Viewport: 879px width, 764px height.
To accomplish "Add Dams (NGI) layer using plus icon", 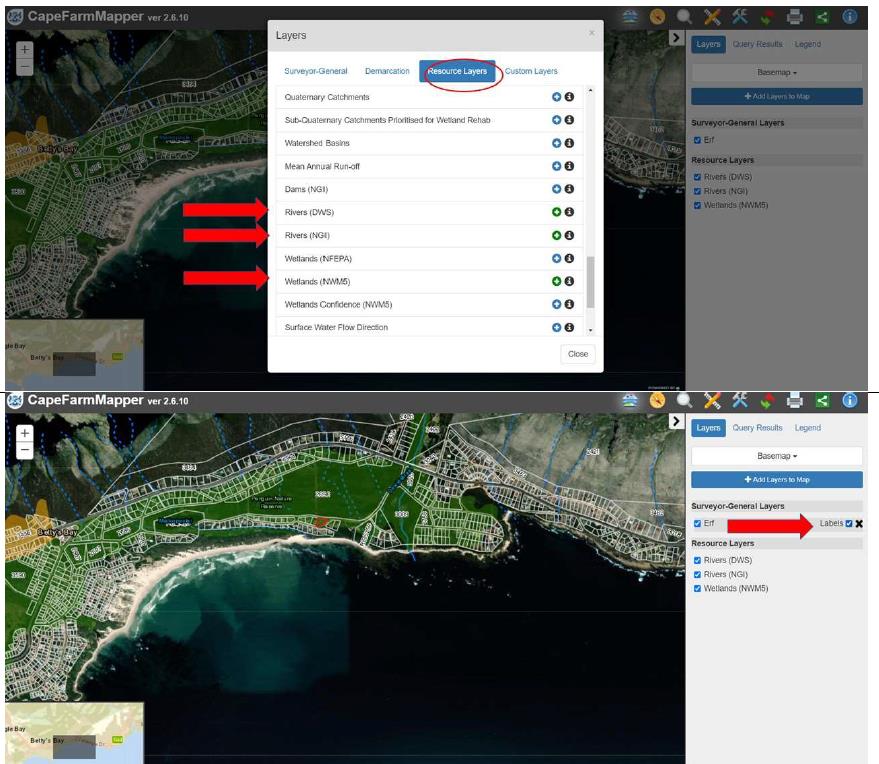I will click(x=556, y=189).
